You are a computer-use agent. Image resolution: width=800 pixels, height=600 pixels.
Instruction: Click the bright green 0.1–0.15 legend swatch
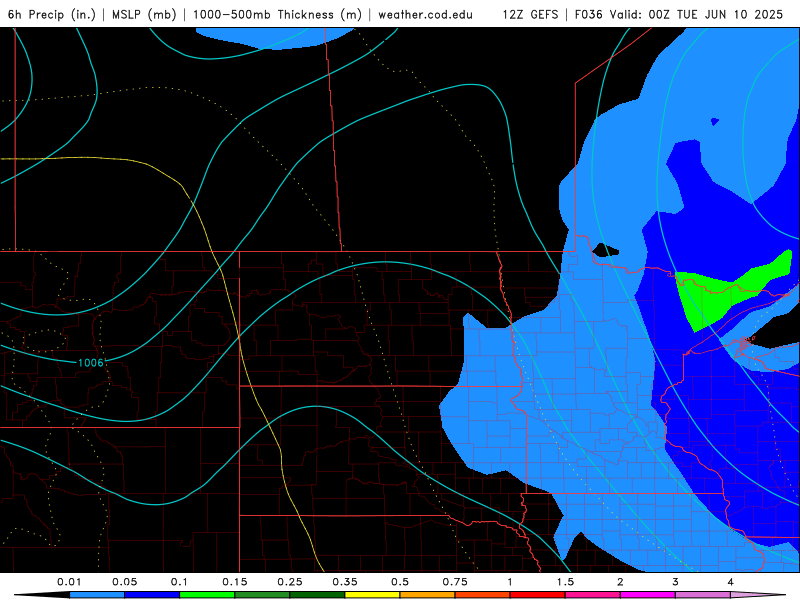point(207,595)
